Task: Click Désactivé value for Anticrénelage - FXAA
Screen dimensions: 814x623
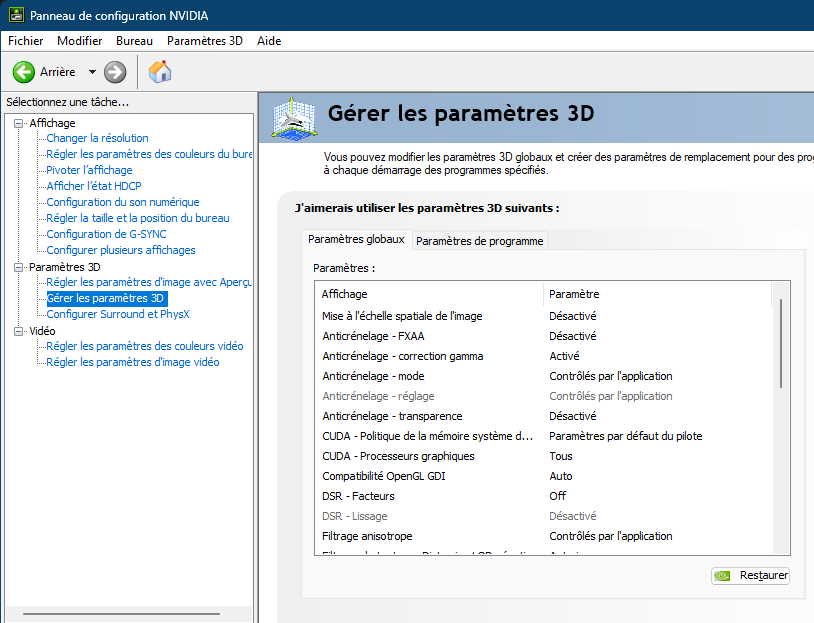Action: pyautogui.click(x=573, y=336)
